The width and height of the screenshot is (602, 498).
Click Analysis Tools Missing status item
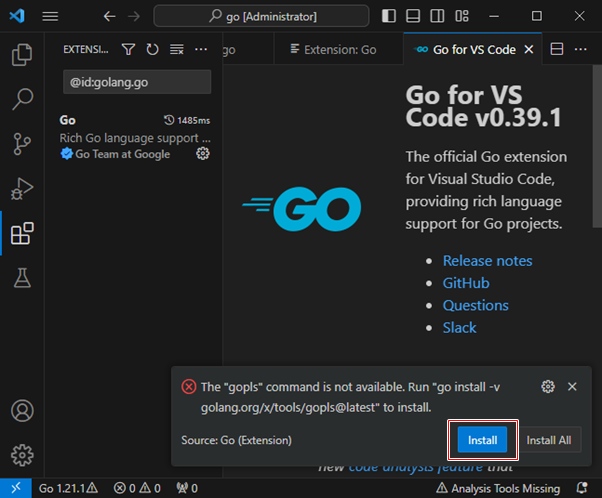[x=498, y=488]
